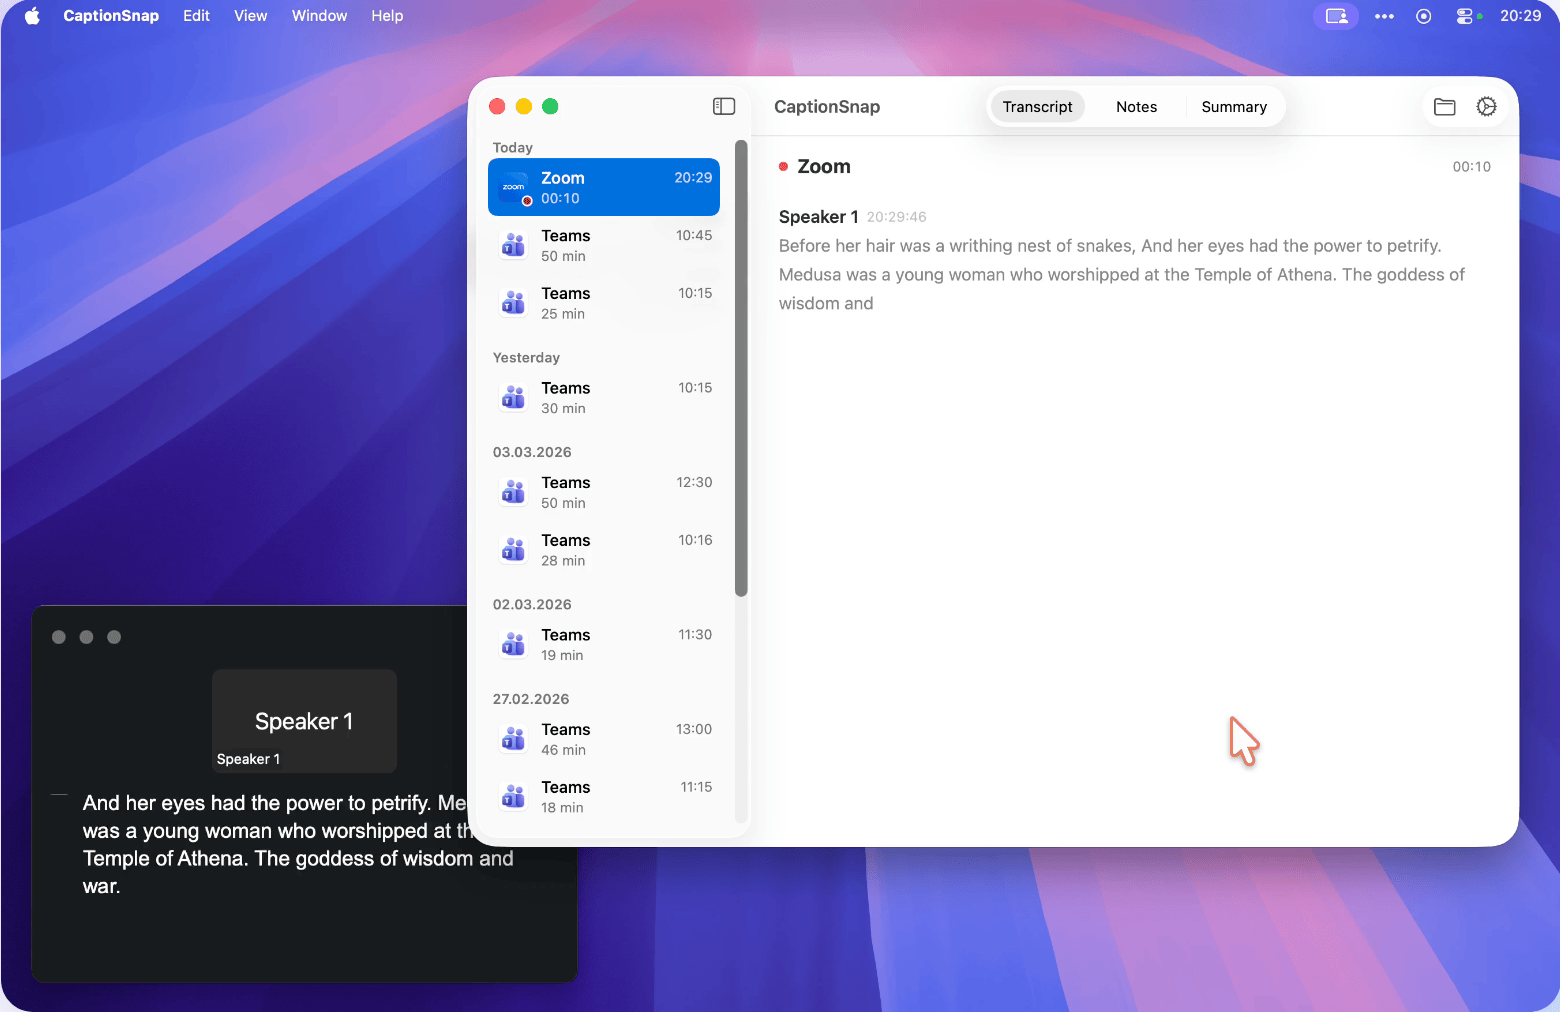Open the three-dot menu bar extra
1560x1012 pixels.
tap(1384, 16)
